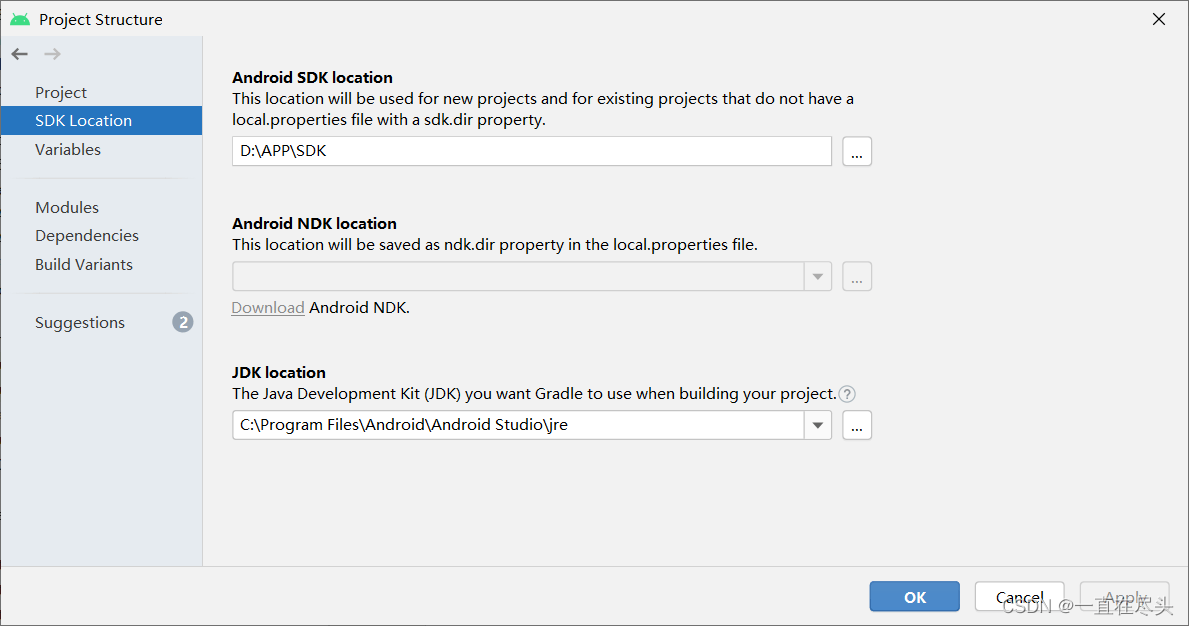Click the back navigation arrow
1189x626 pixels.
coord(20,54)
